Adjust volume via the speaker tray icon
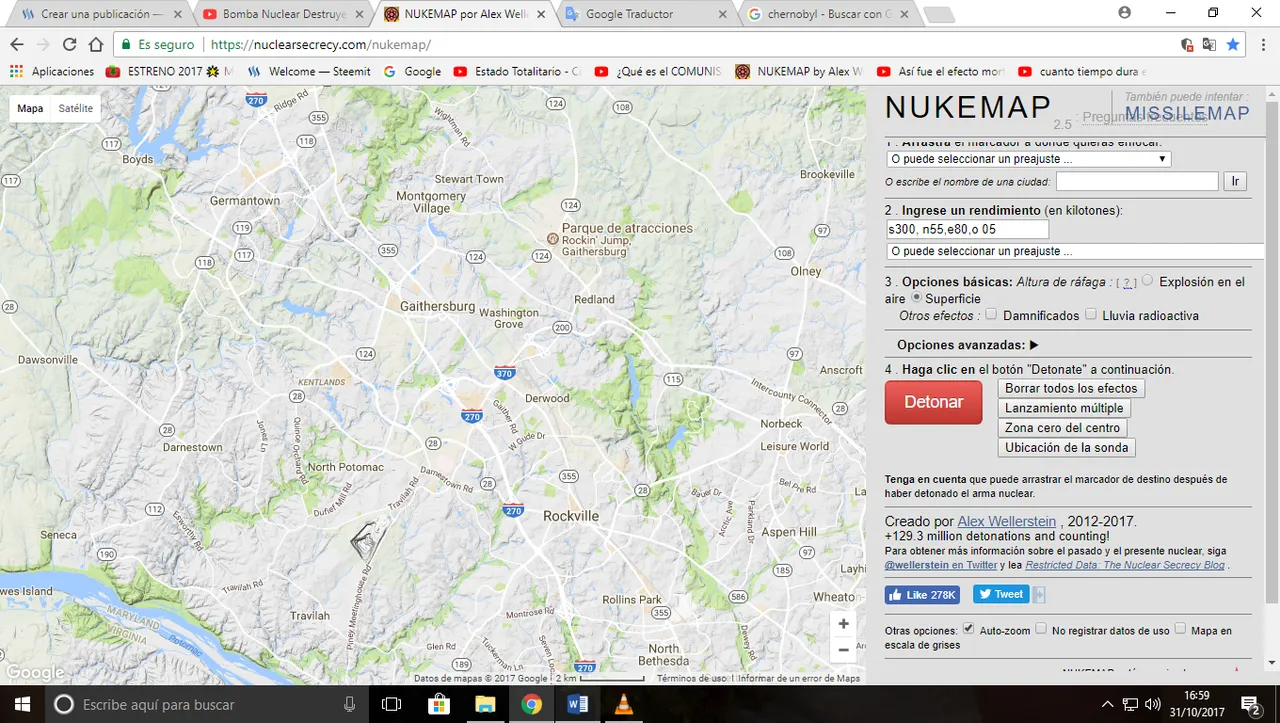Viewport: 1280px width, 723px height. tap(1153, 704)
